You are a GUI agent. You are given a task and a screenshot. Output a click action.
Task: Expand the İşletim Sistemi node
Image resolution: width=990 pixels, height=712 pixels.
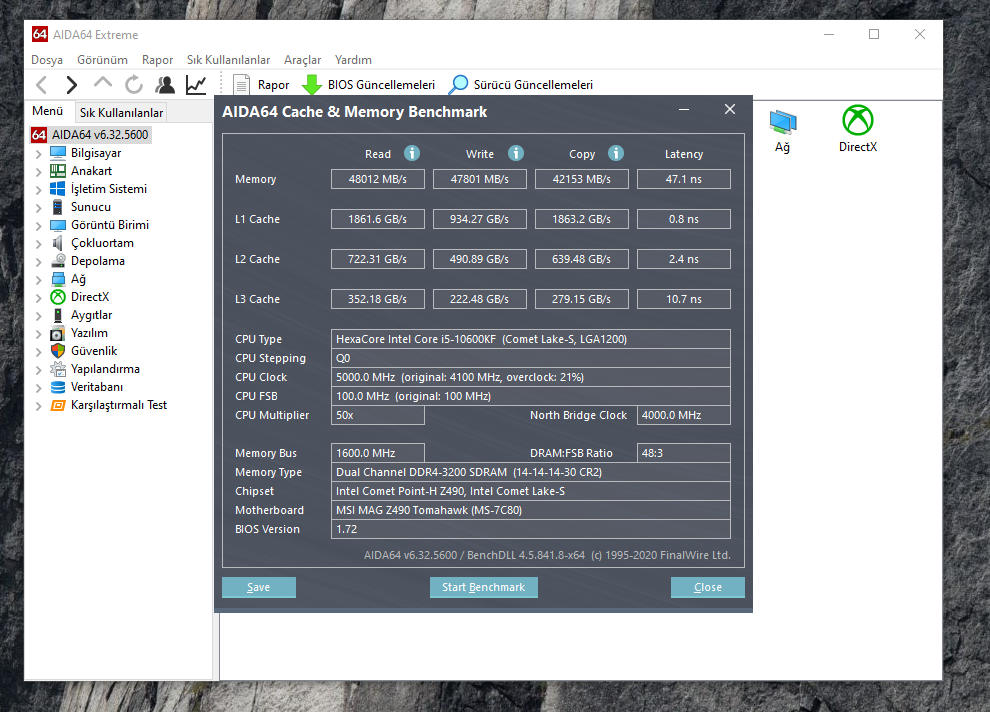click(39, 189)
